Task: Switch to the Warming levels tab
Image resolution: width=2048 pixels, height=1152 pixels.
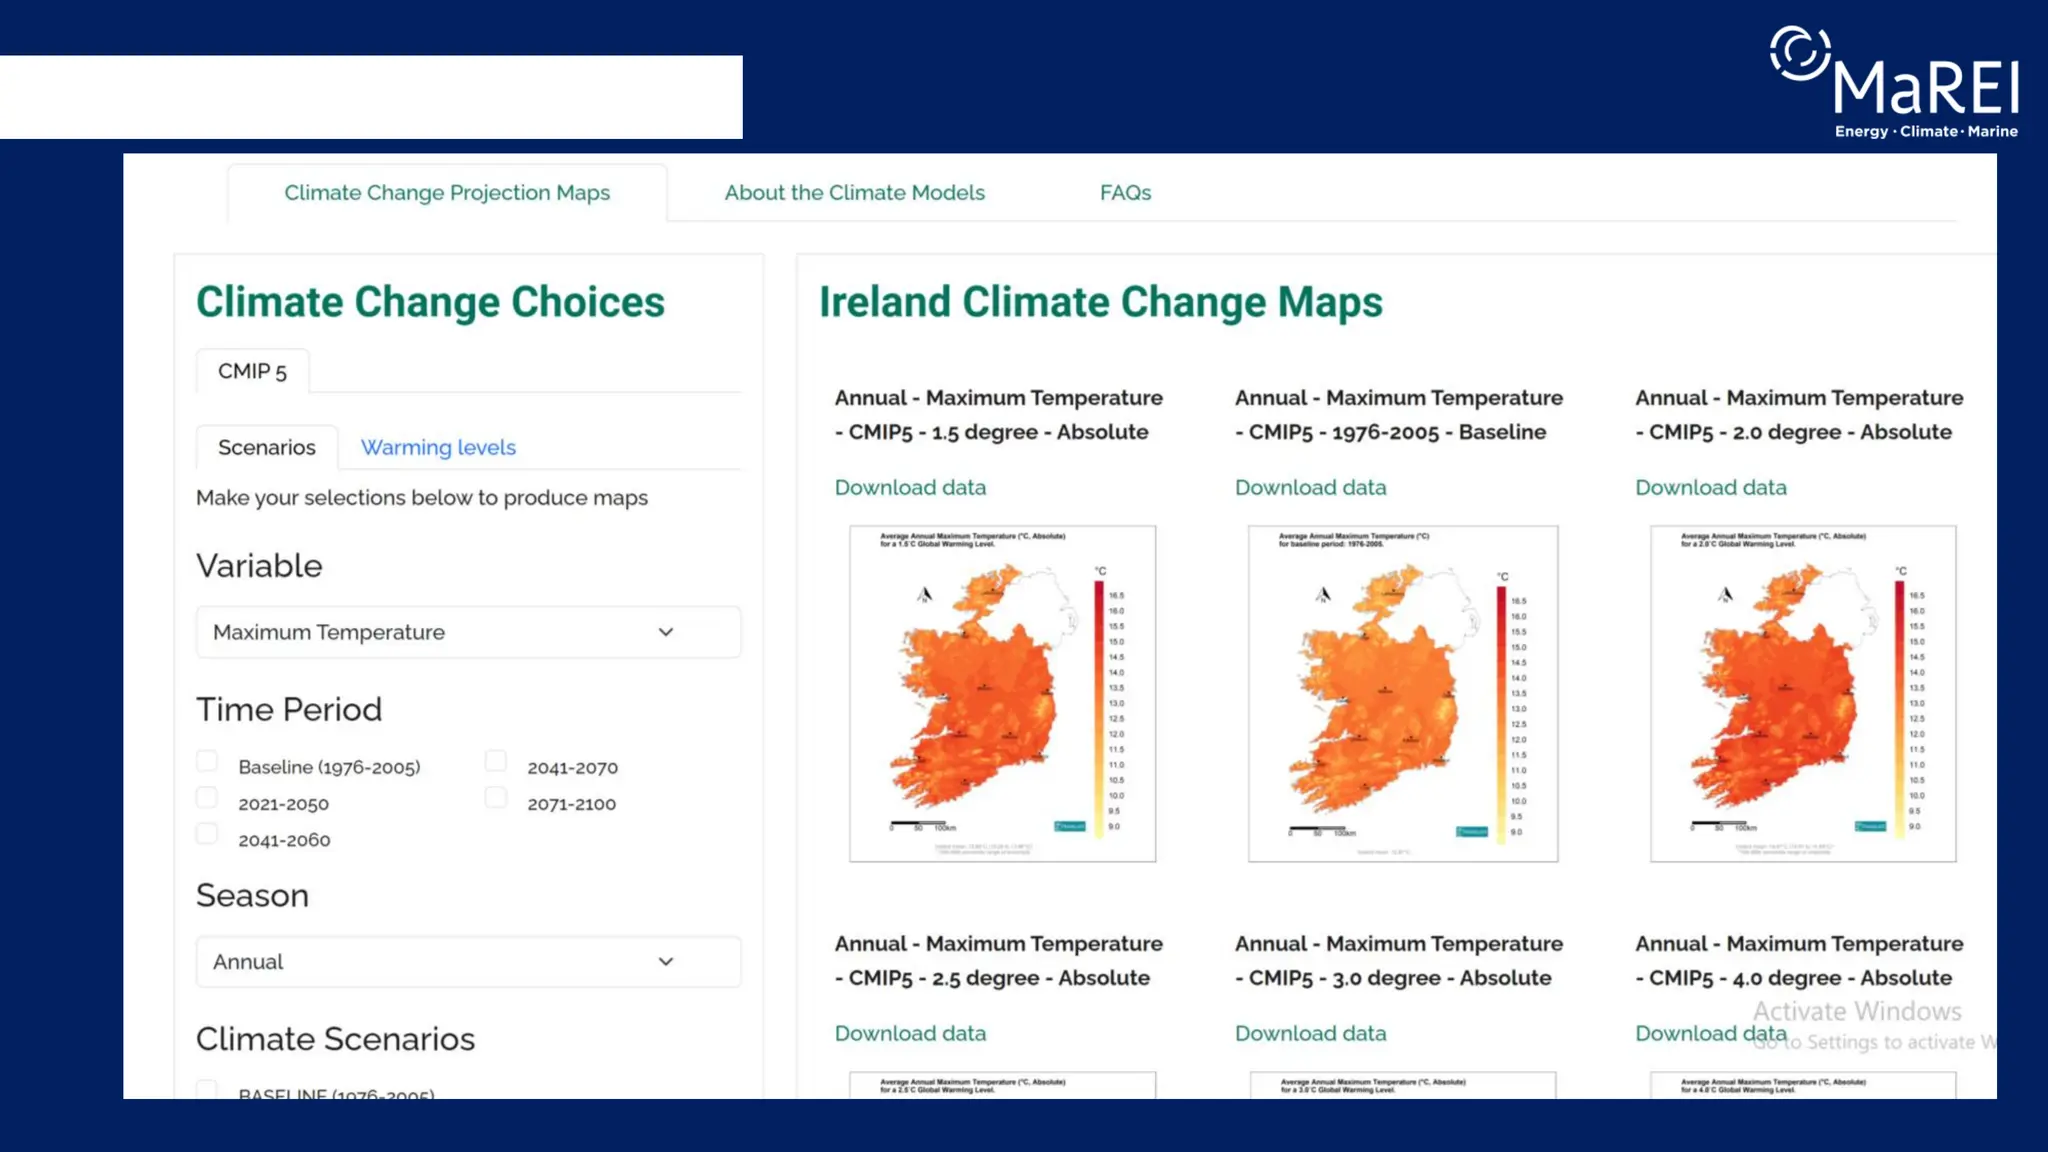Action: pyautogui.click(x=438, y=447)
